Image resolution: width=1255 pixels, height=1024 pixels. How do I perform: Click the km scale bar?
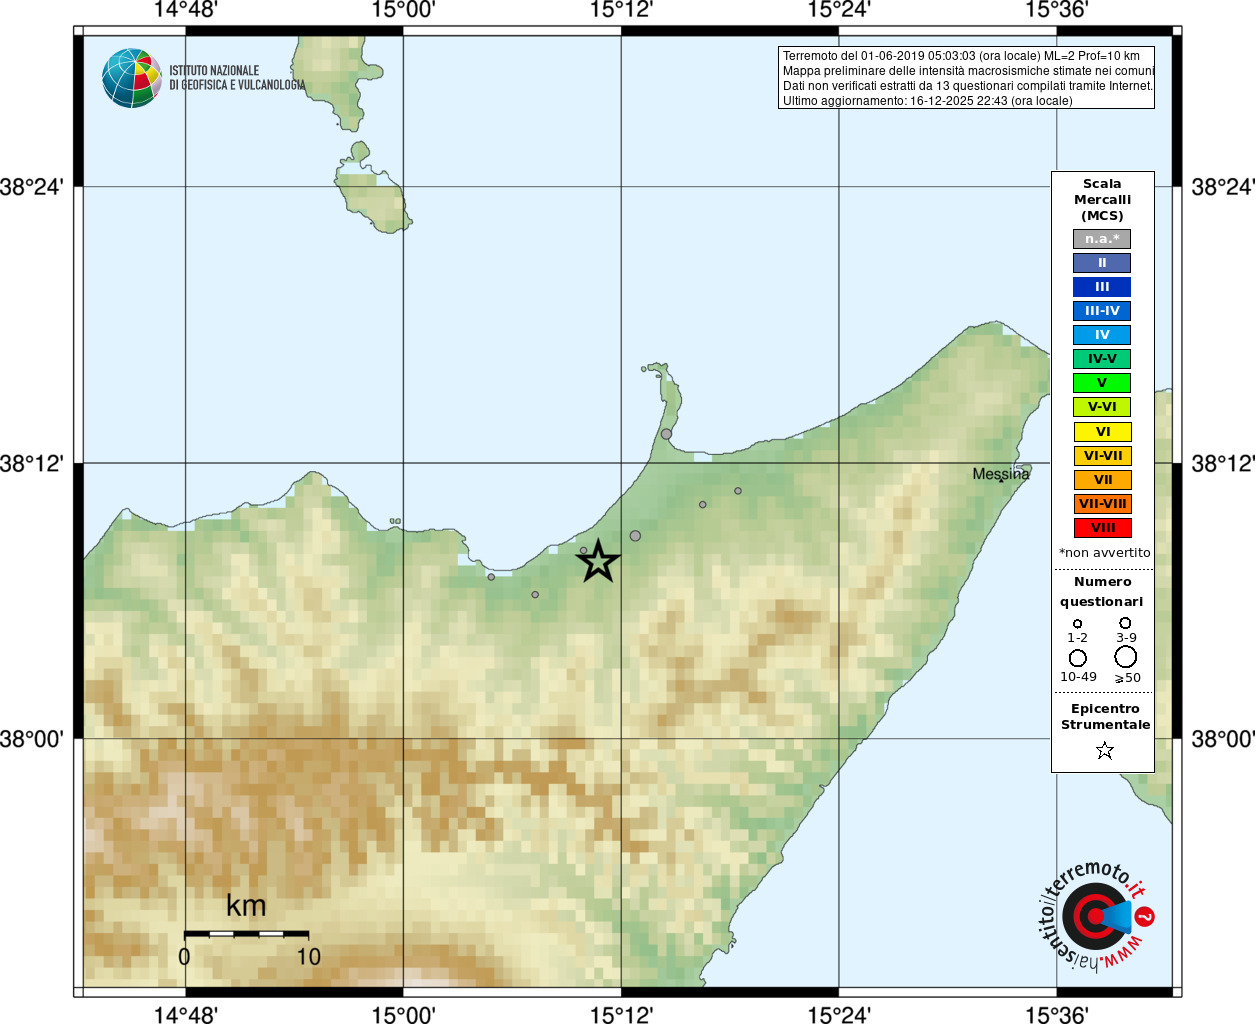[246, 933]
